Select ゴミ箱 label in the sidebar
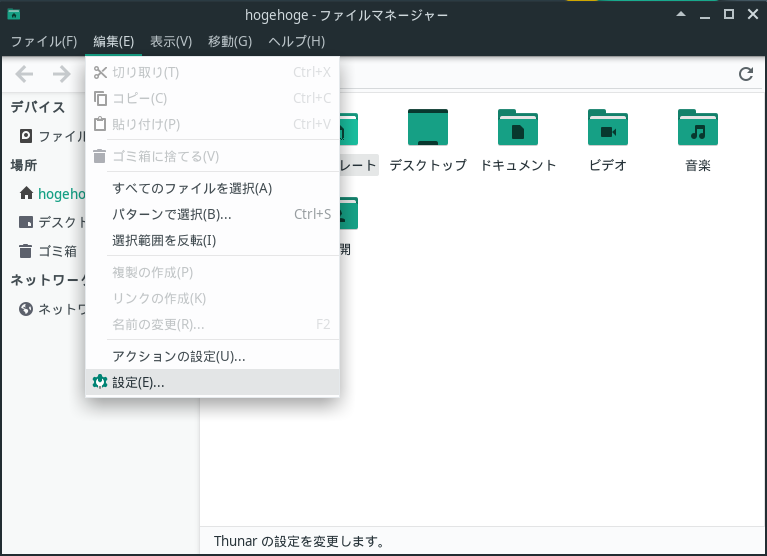 (x=58, y=251)
